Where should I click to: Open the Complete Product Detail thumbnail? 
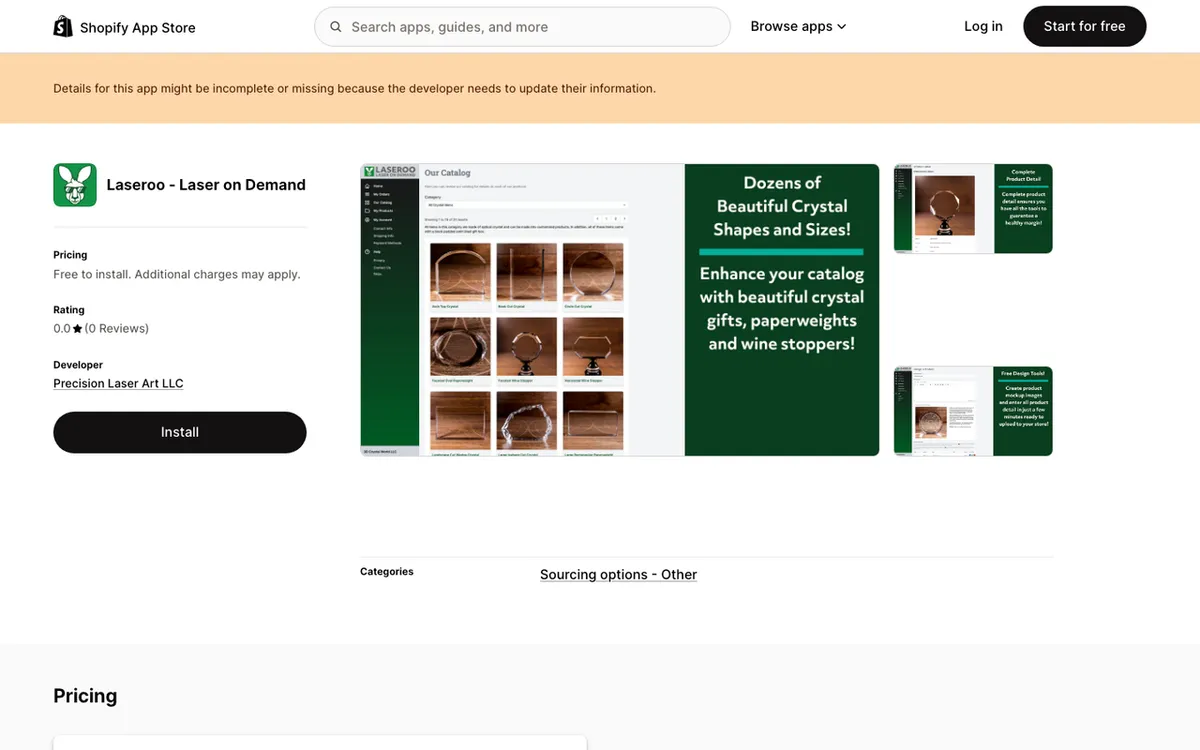coord(973,209)
